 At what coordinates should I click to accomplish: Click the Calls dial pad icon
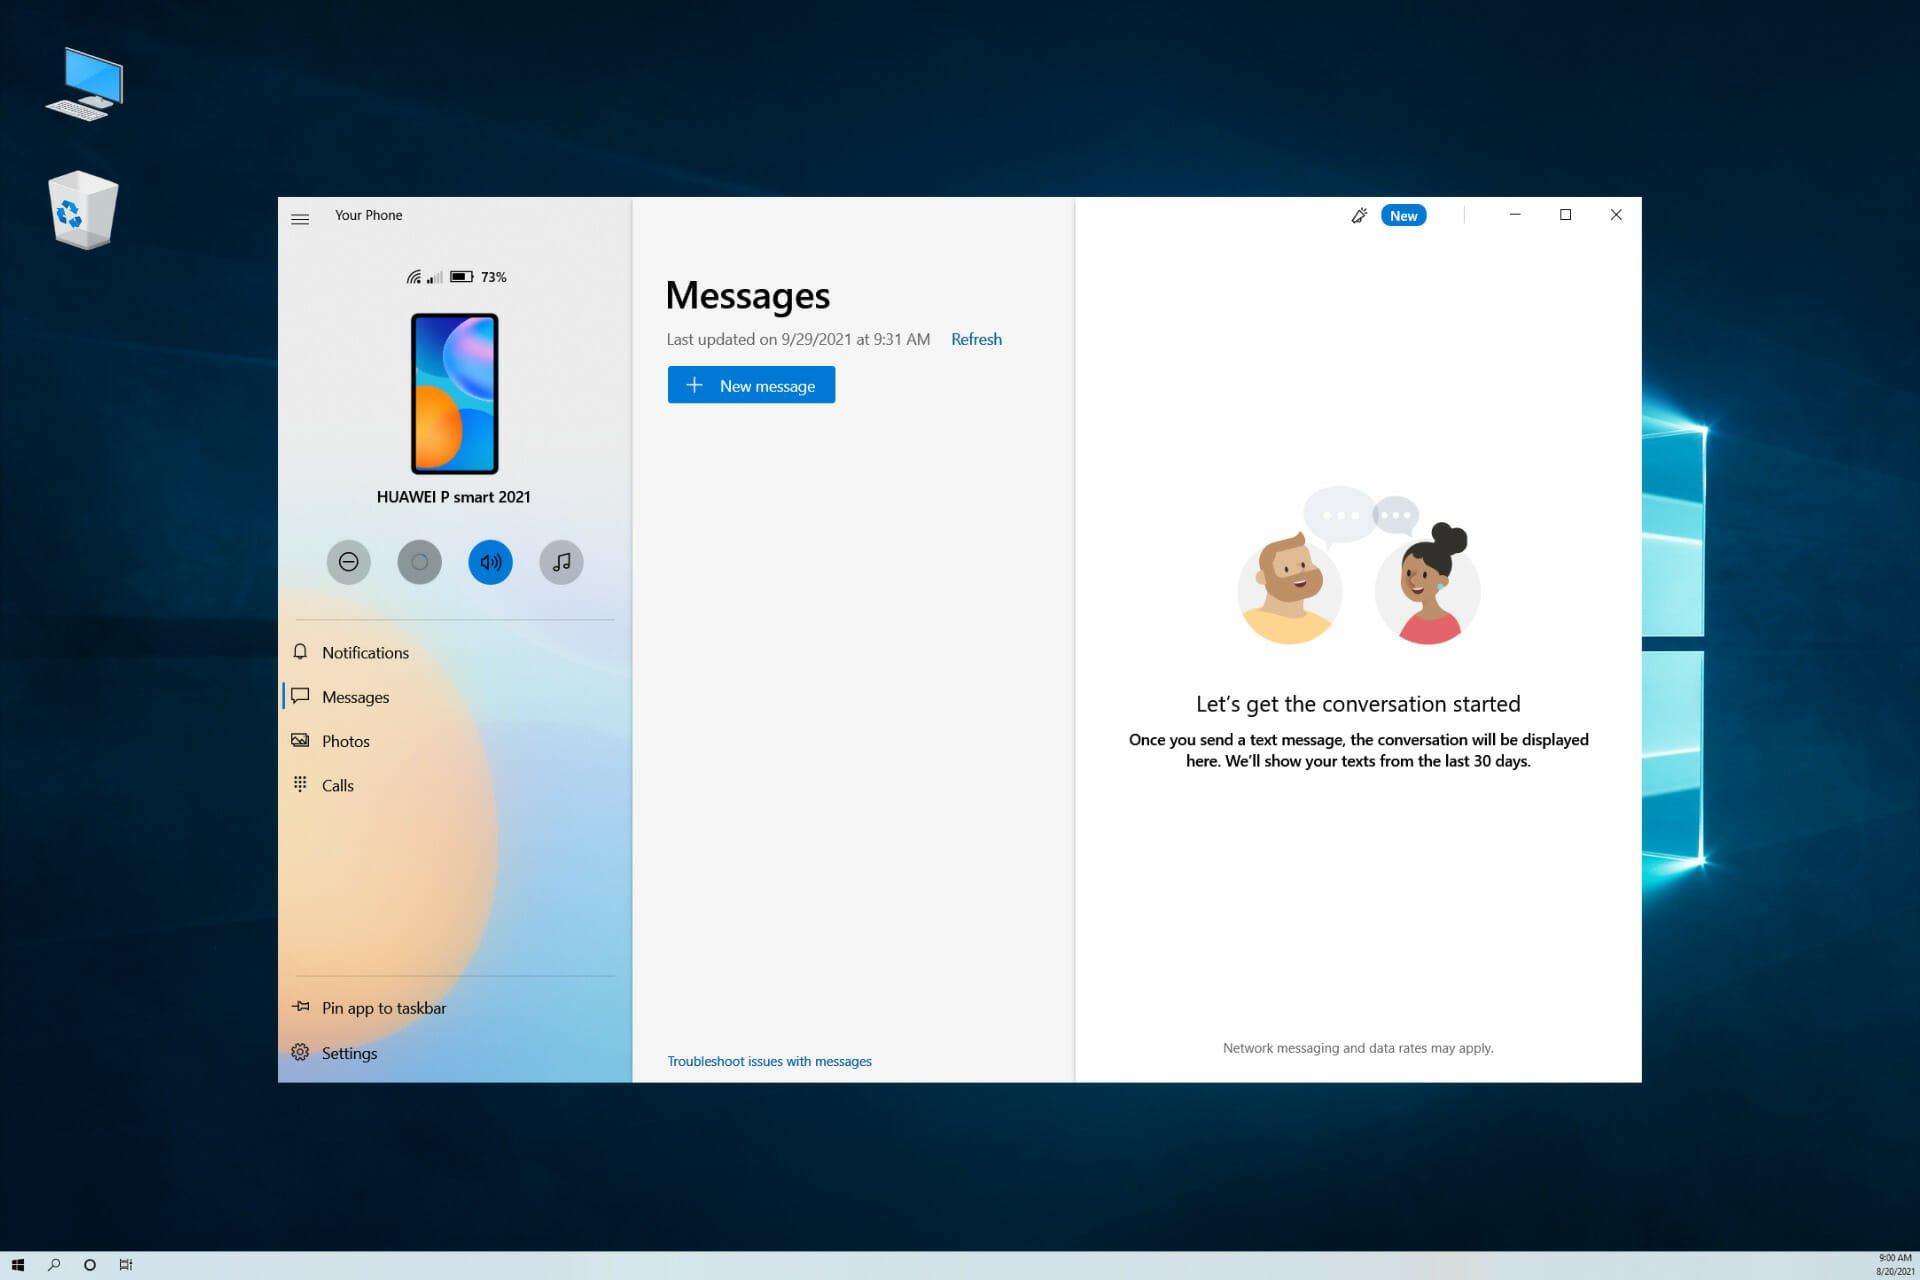[x=300, y=784]
